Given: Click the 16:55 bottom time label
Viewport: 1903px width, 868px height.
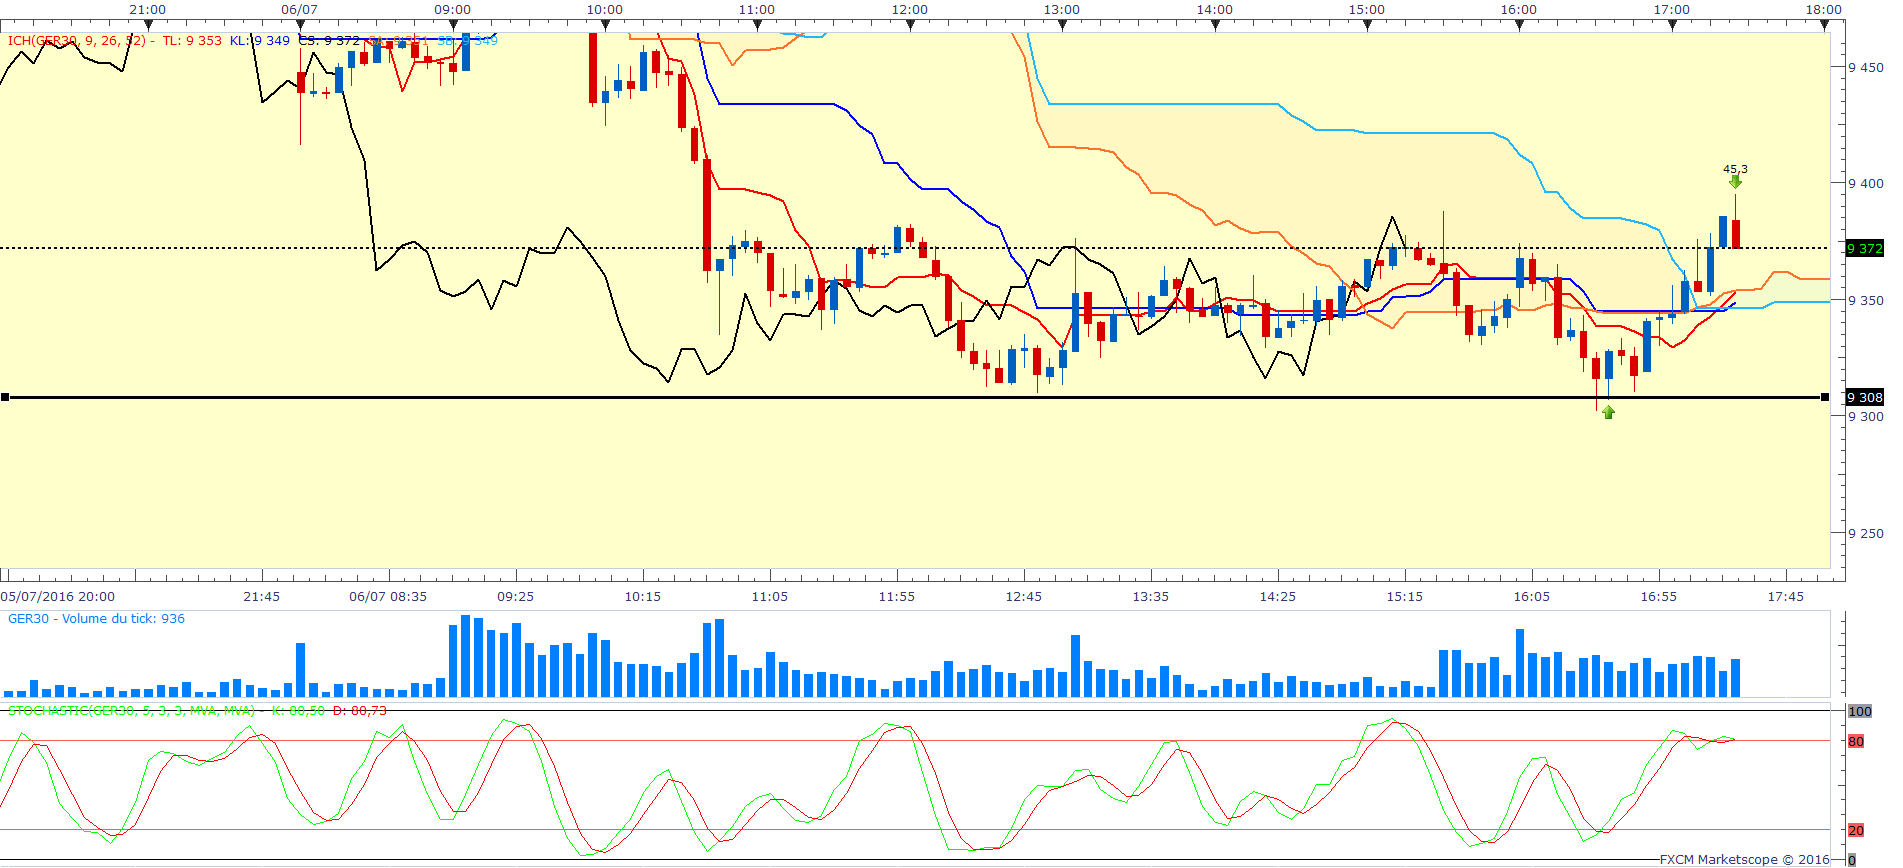Looking at the screenshot, I should click(x=1659, y=597).
